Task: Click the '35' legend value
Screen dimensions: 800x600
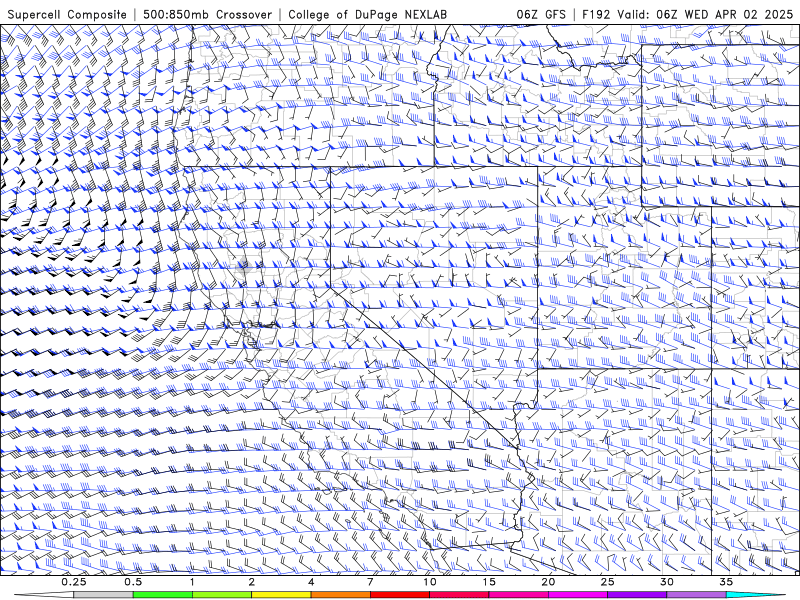Action: 726,582
